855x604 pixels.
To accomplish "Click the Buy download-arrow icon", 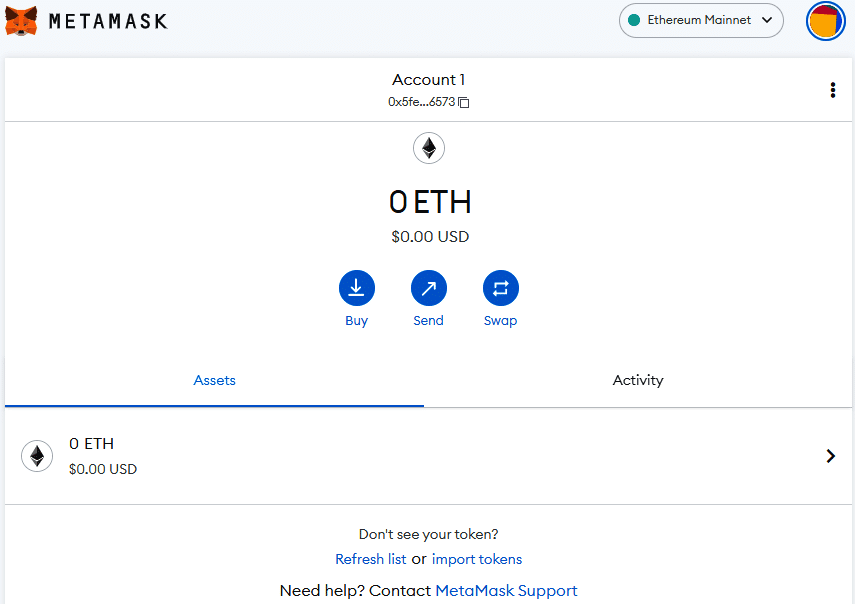I will point(357,289).
